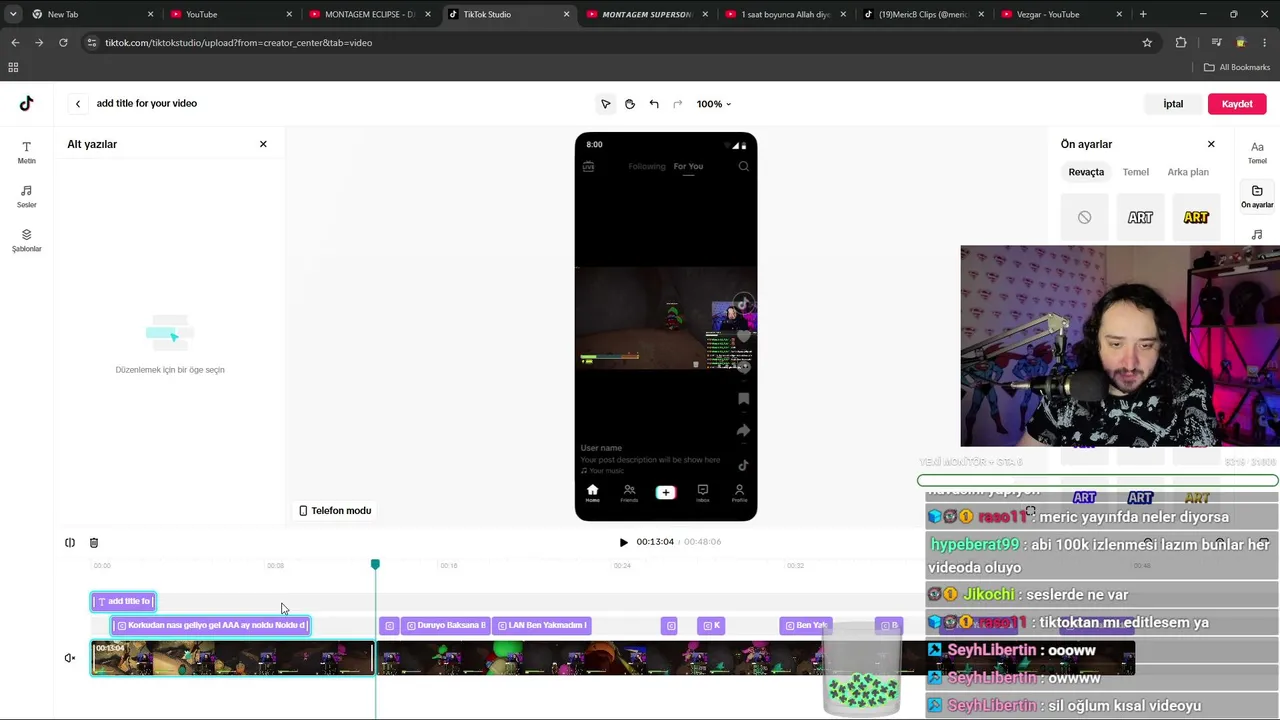Open TikTok logo home link
Screen dimensions: 1280x720
27,103
